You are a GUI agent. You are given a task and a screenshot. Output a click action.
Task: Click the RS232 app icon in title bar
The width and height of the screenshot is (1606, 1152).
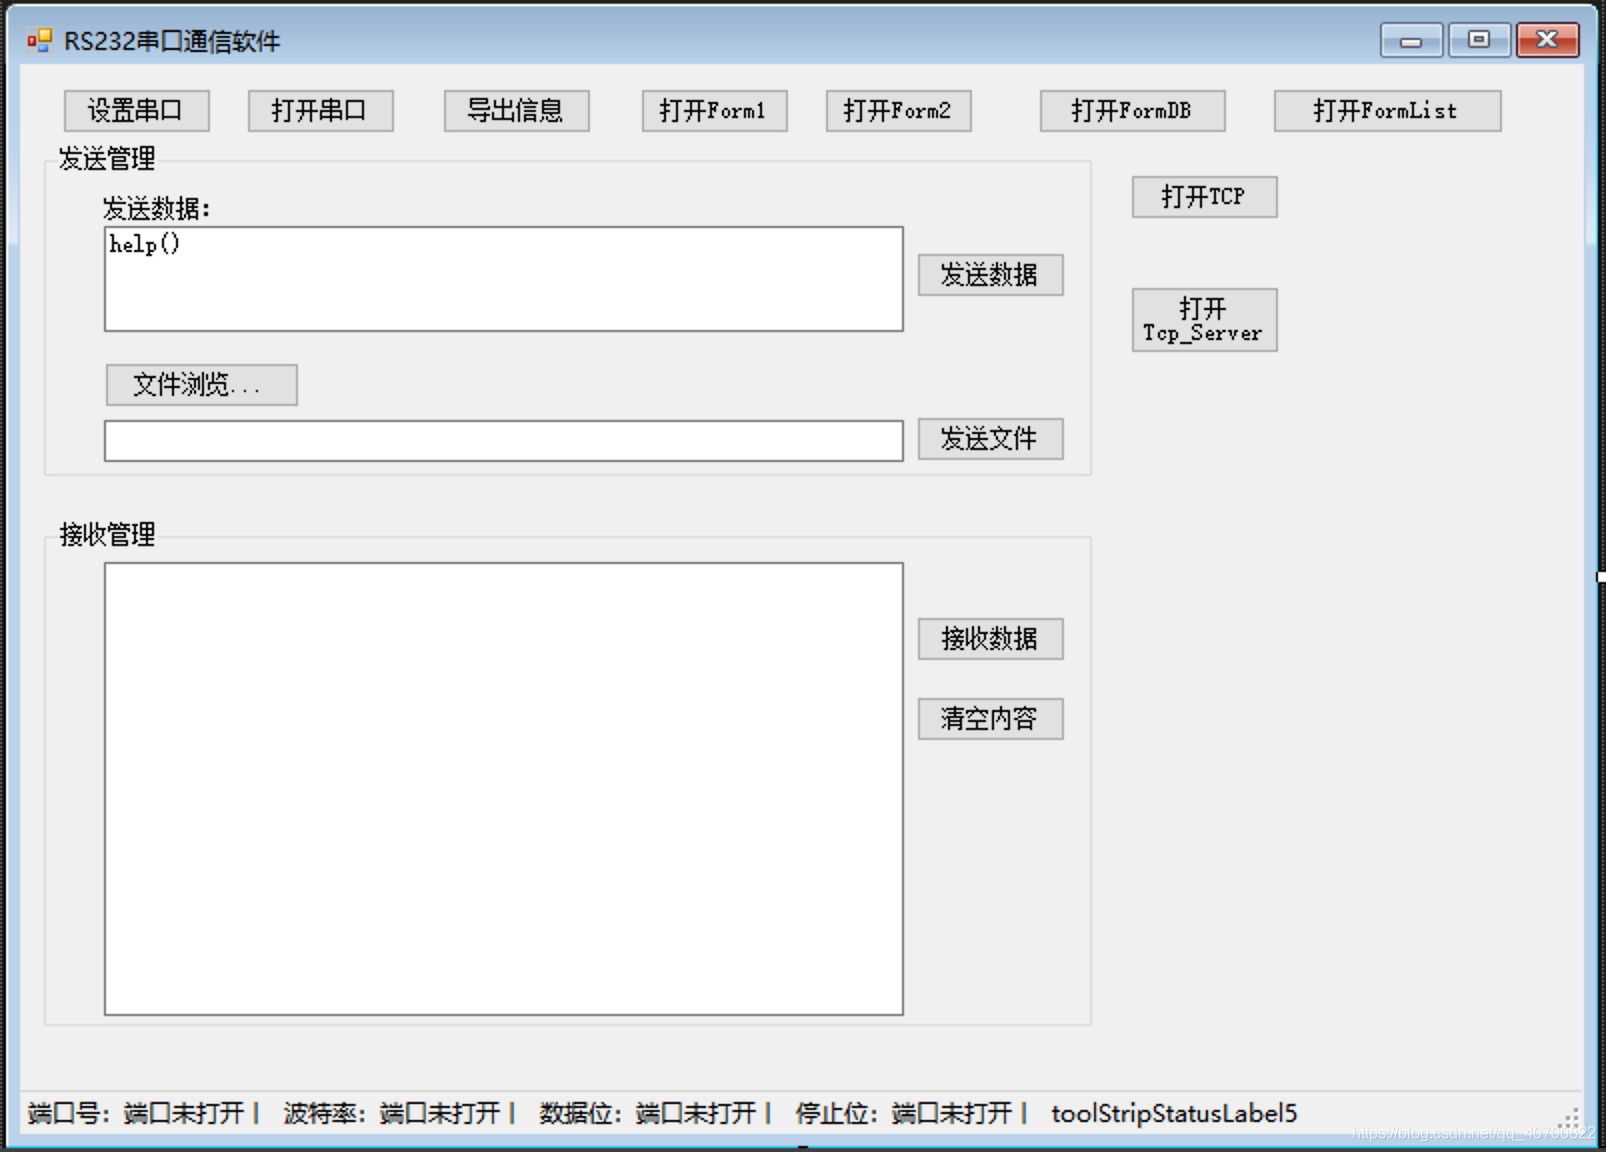pyautogui.click(x=39, y=40)
